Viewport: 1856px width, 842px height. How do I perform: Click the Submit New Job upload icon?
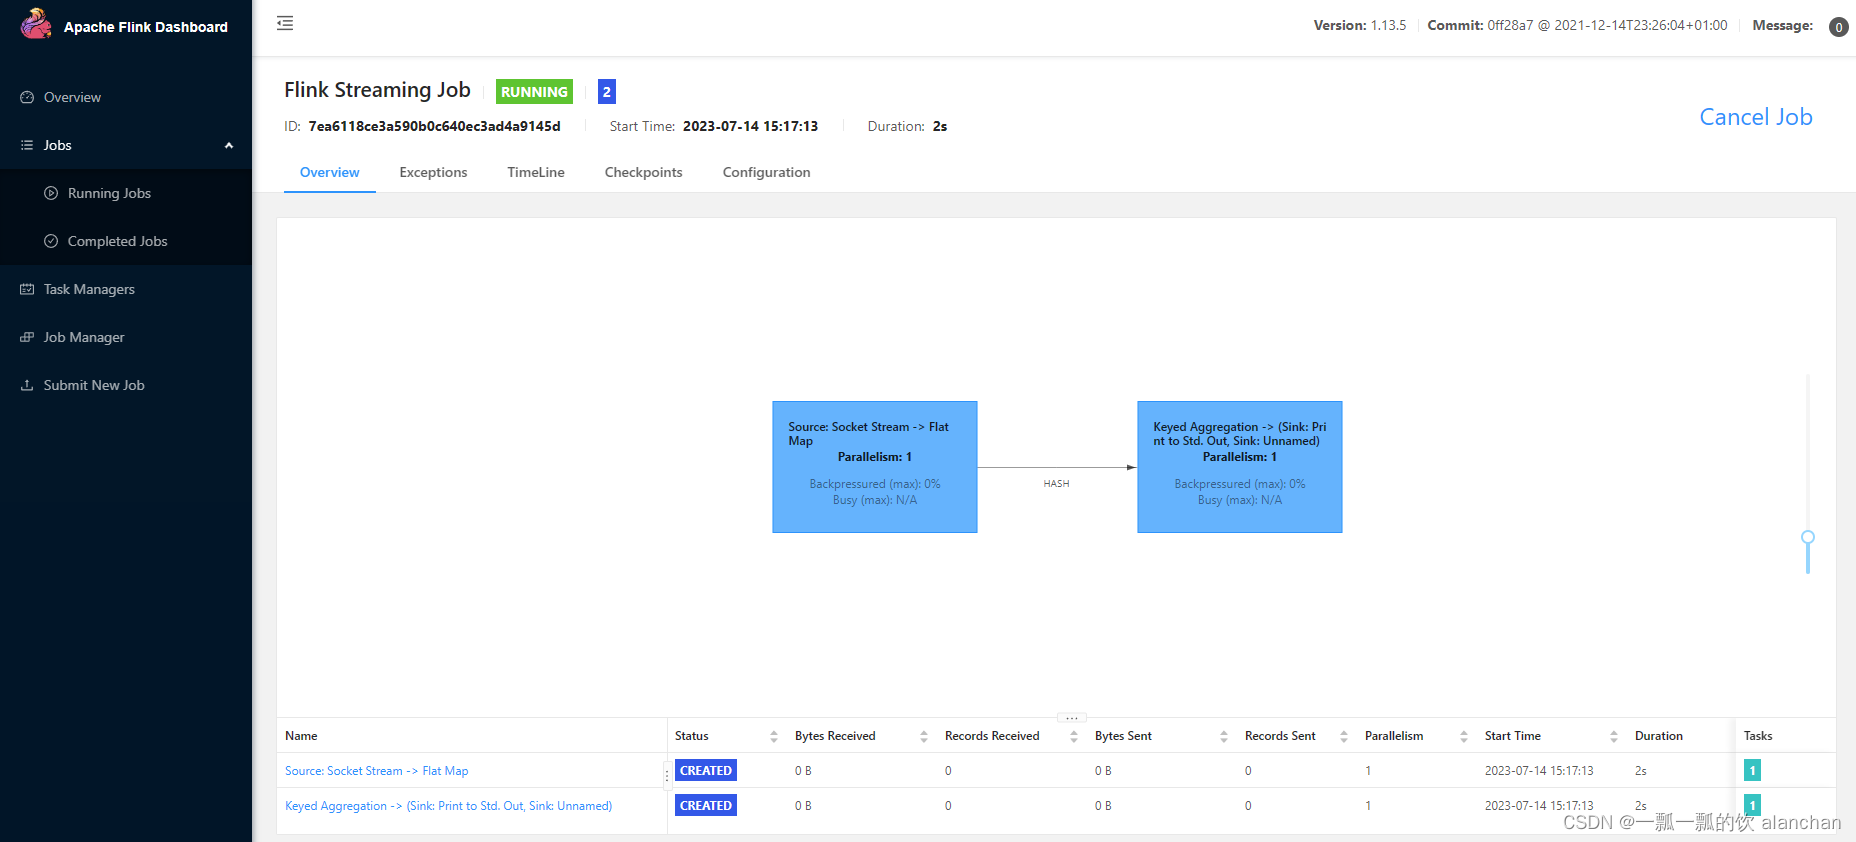coord(27,385)
